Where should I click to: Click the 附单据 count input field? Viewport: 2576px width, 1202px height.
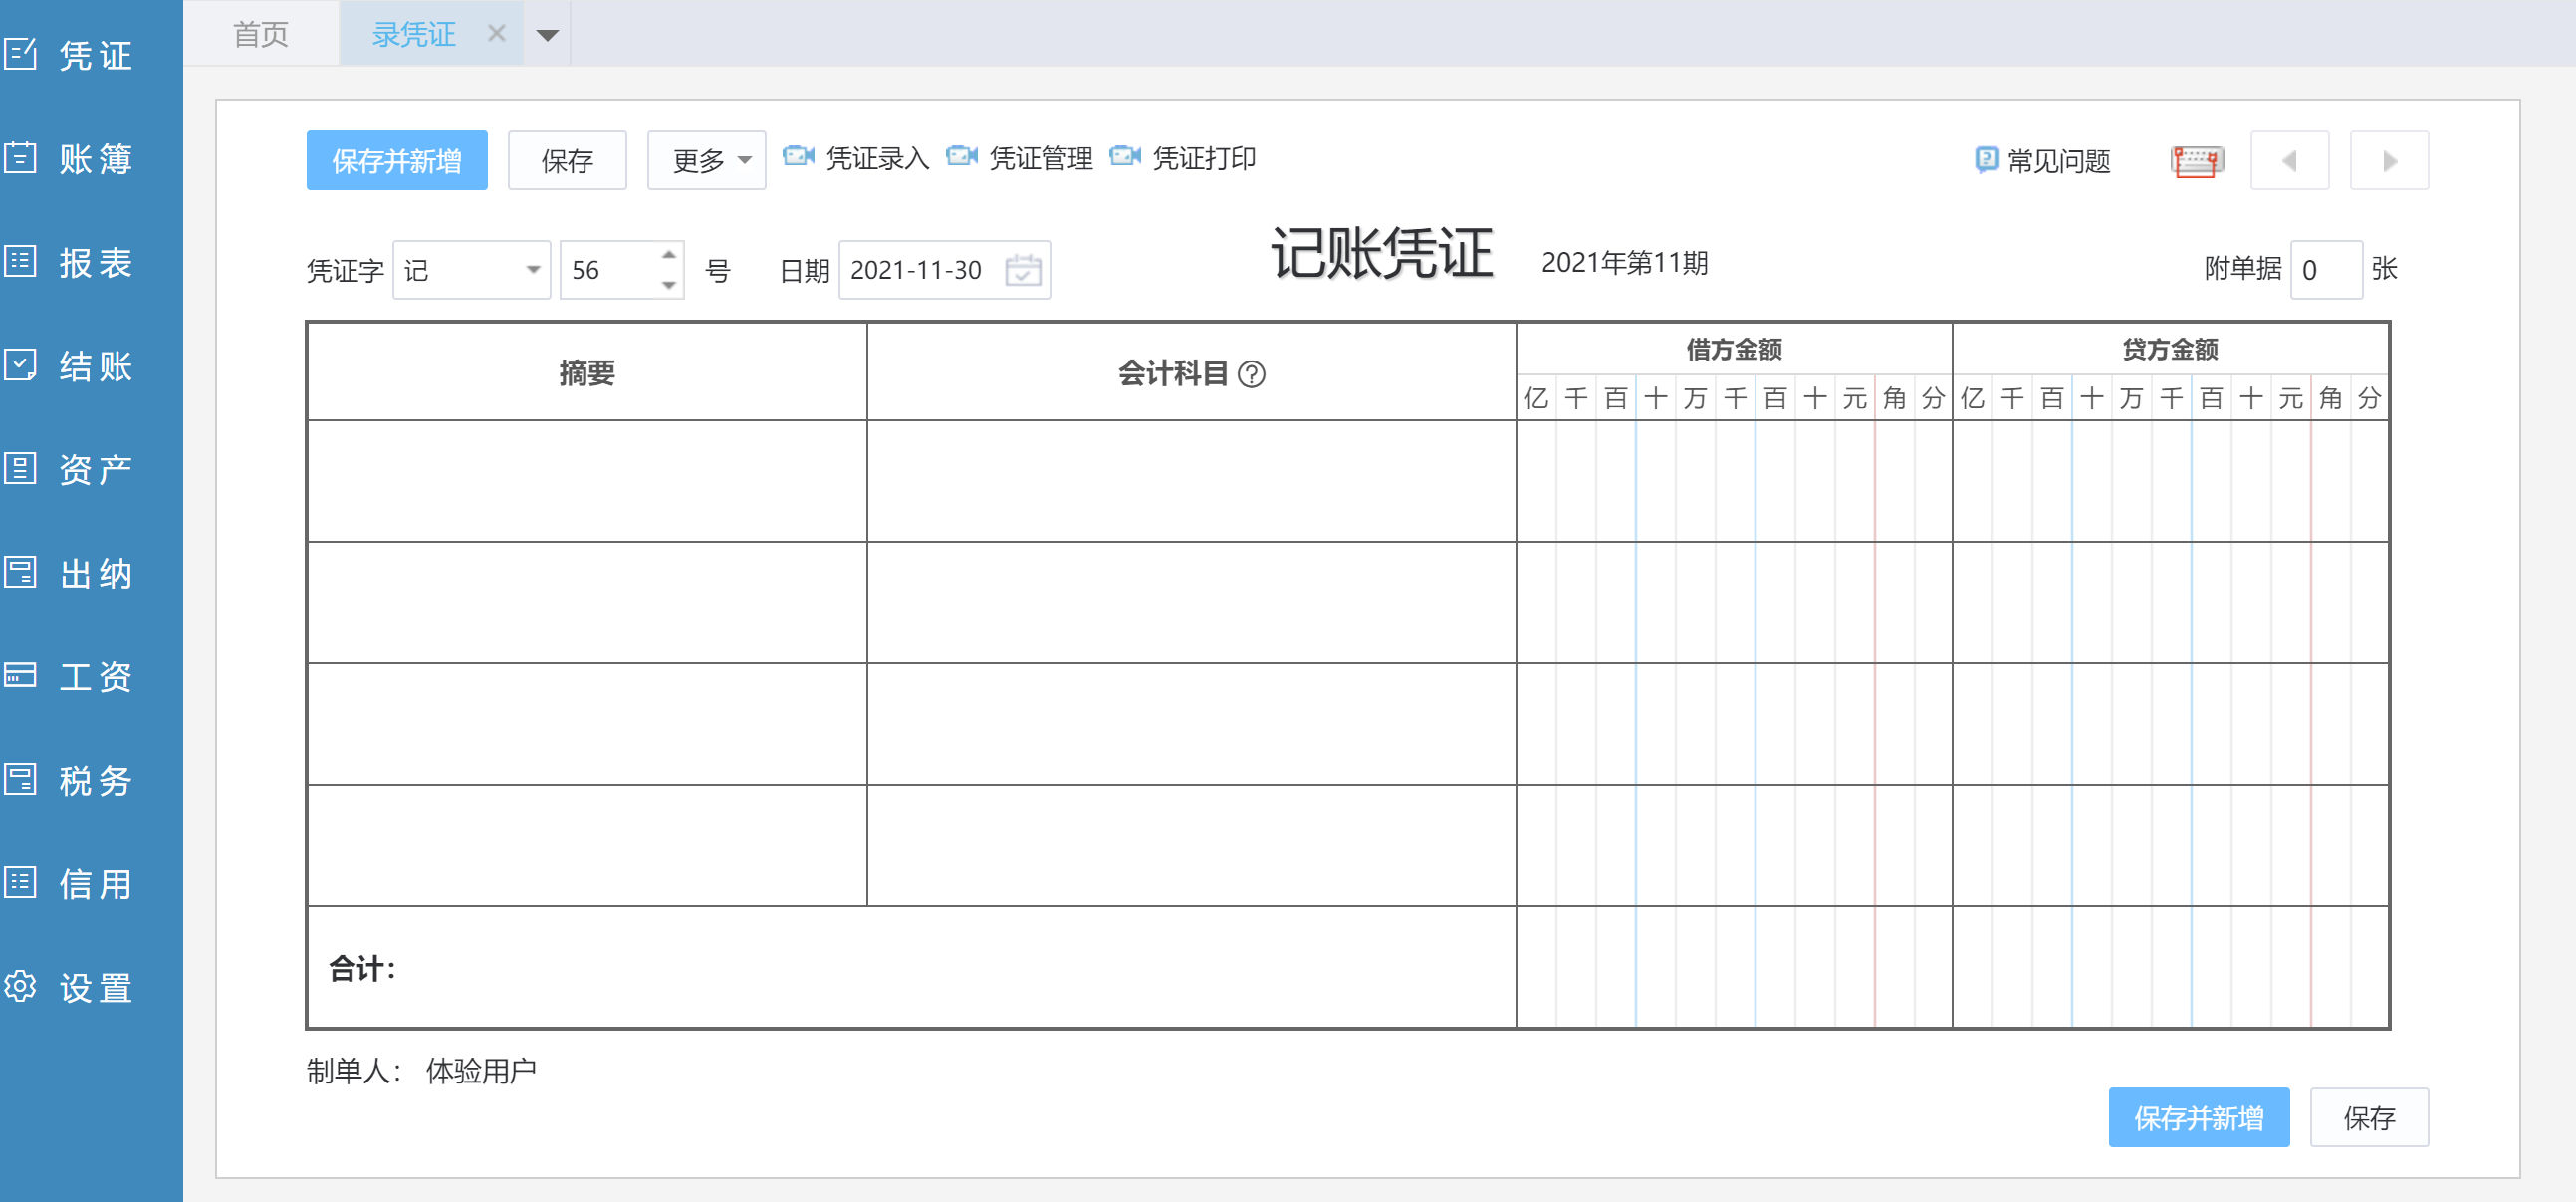click(x=2325, y=270)
